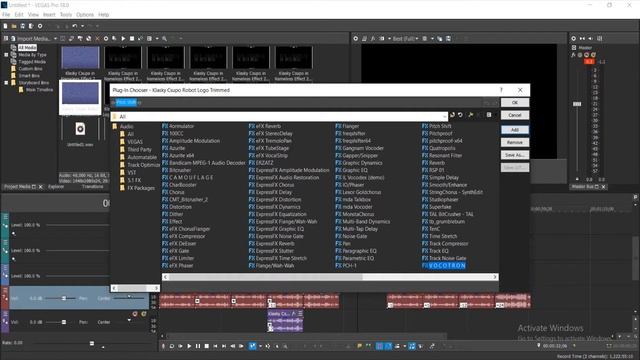Click Cancel in the Plug-In Chooser
640x360 pixels.
(515, 115)
